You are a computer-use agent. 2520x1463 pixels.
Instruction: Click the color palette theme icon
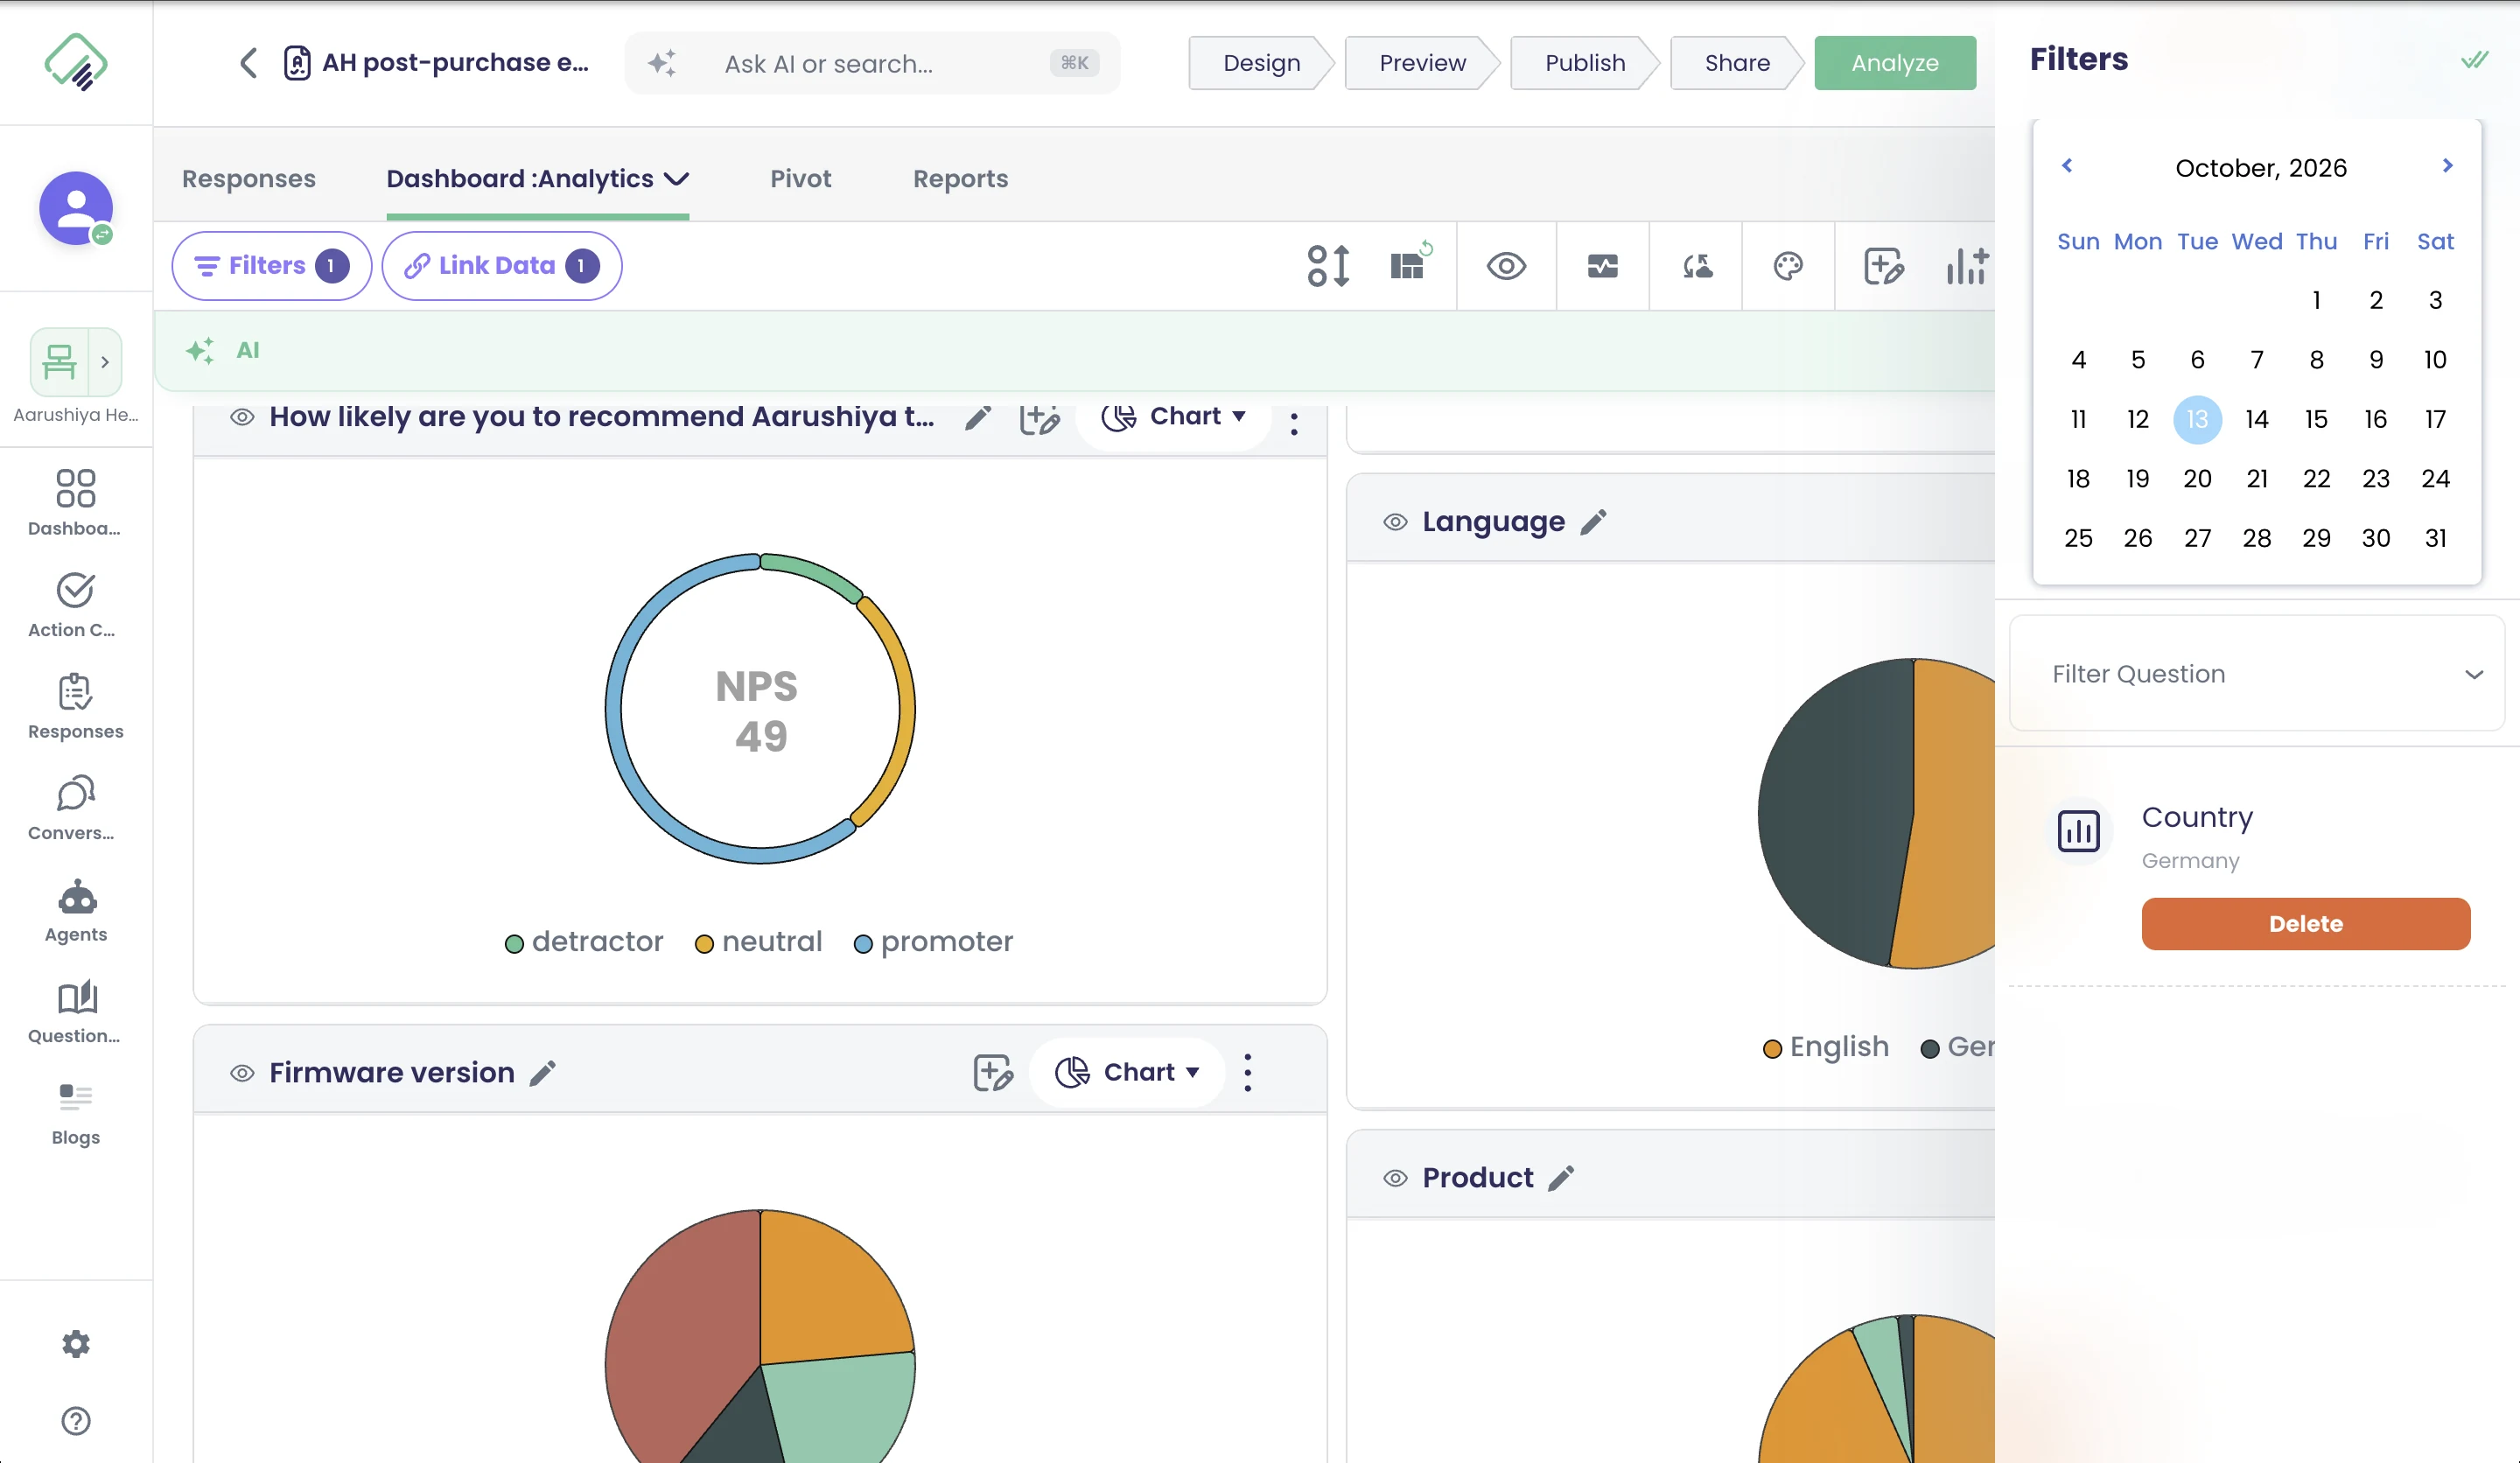click(1788, 266)
